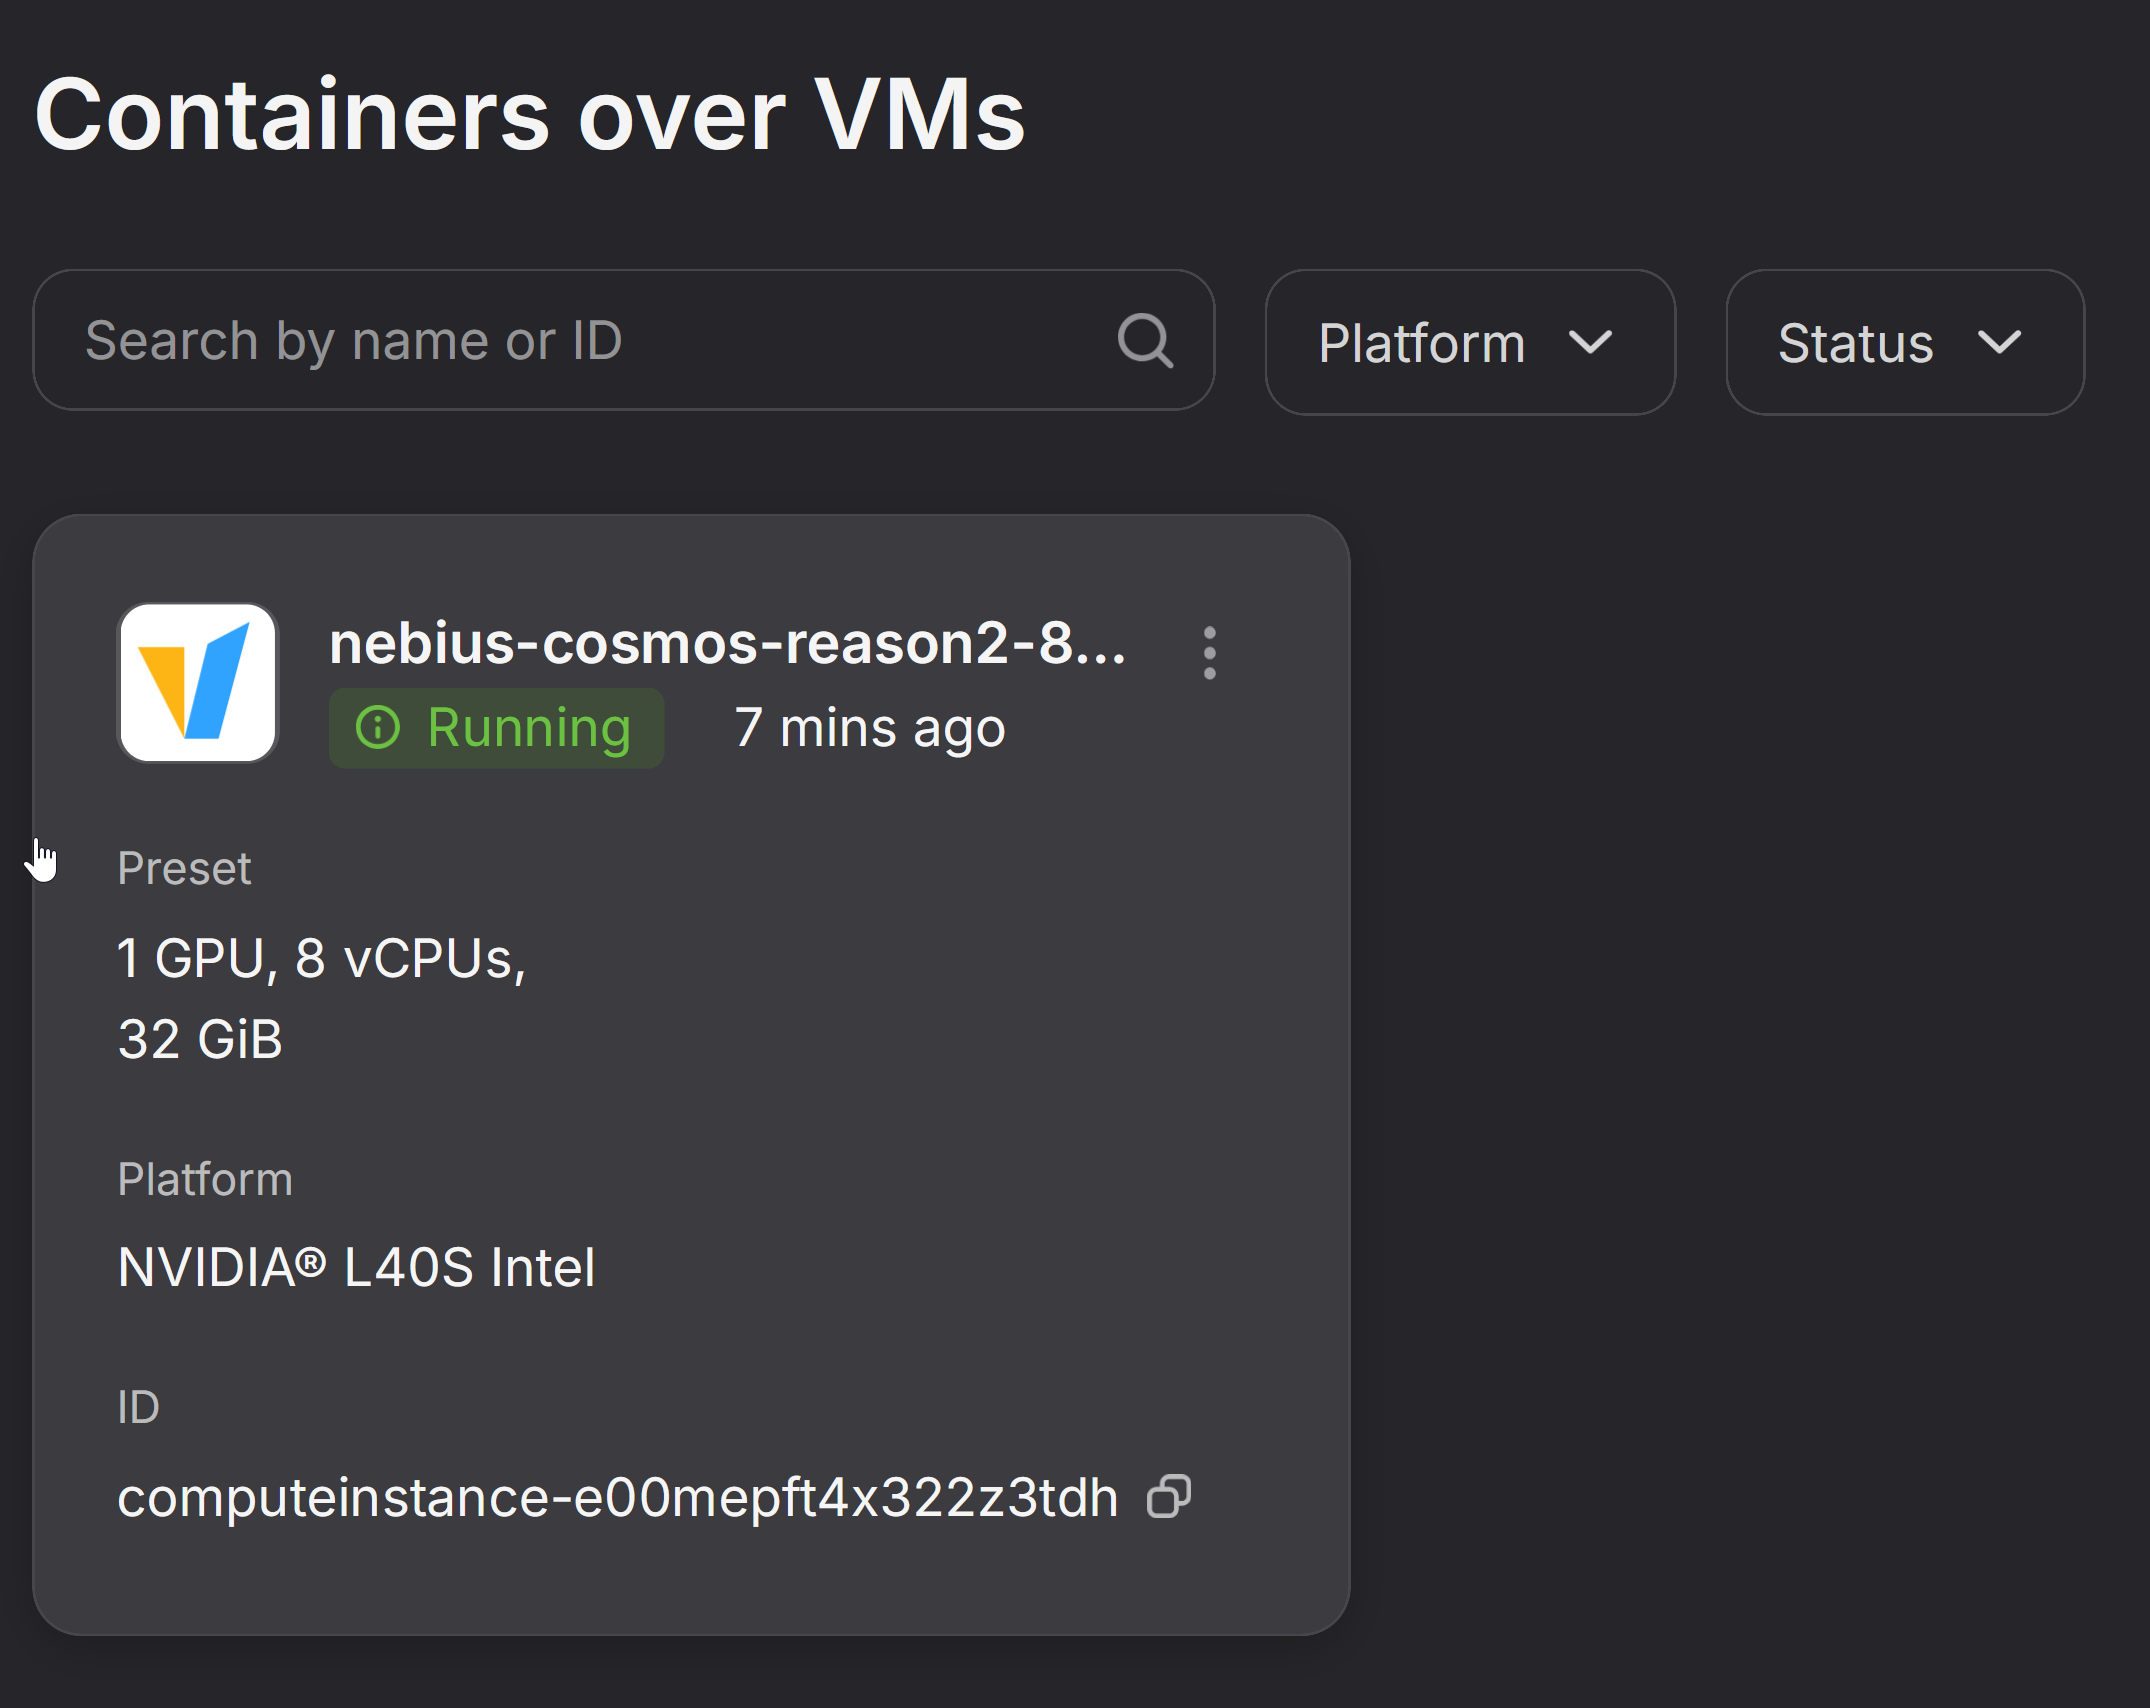The height and width of the screenshot is (1708, 2150).
Task: Open the nebius-cosmos-reason2-8... container
Action: (x=727, y=643)
